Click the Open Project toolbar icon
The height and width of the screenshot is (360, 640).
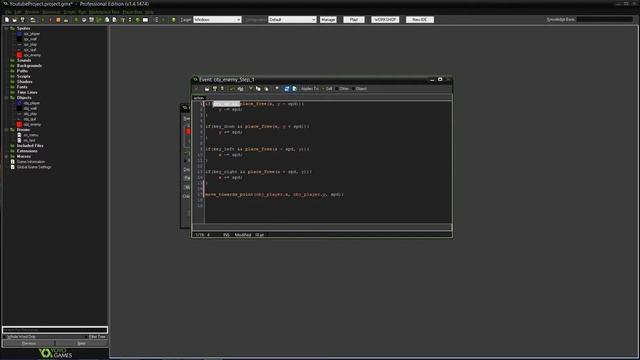[x=15, y=20]
